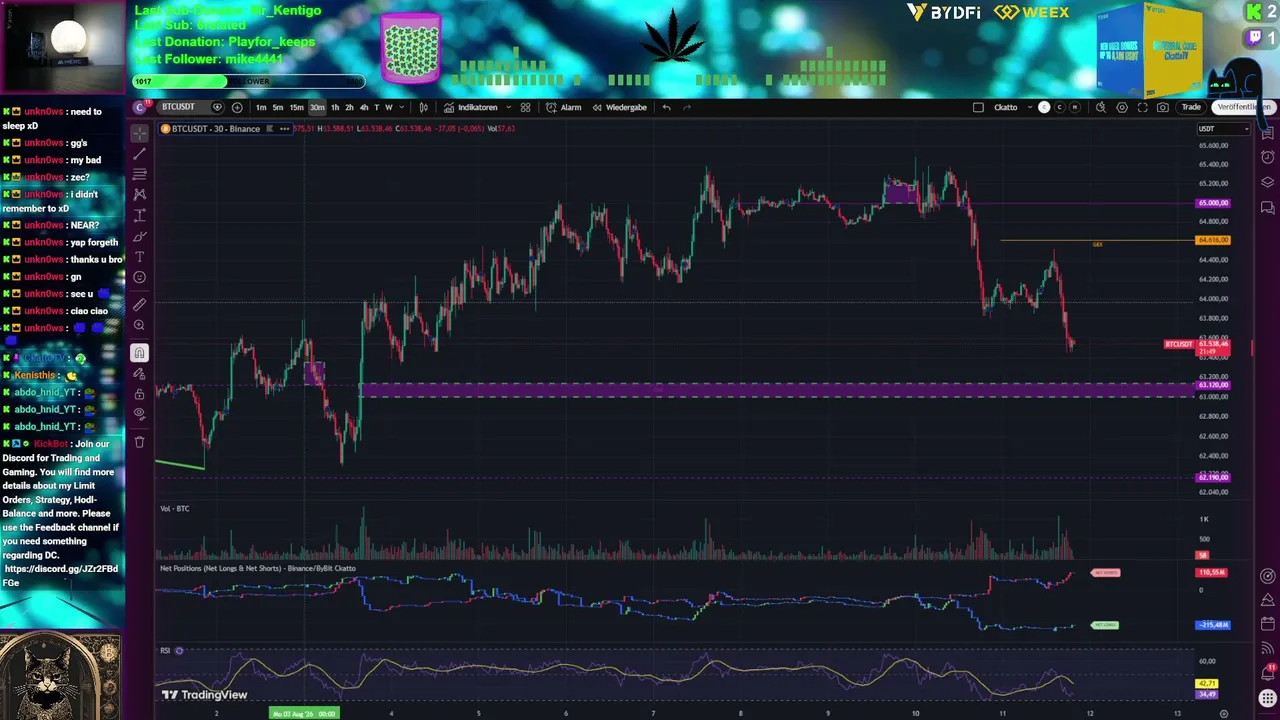Select the crosshair cursor tool
The width and height of the screenshot is (1280, 720).
139,133
